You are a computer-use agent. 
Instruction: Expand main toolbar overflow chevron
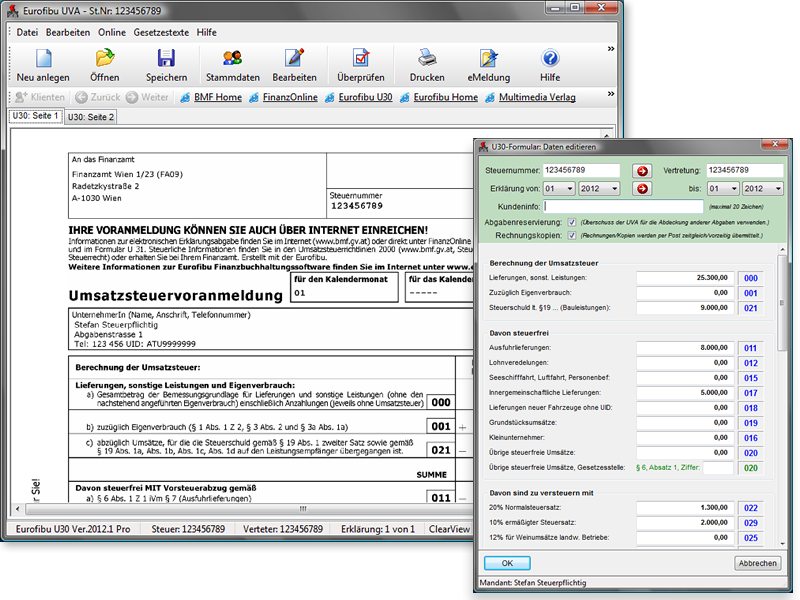click(611, 49)
